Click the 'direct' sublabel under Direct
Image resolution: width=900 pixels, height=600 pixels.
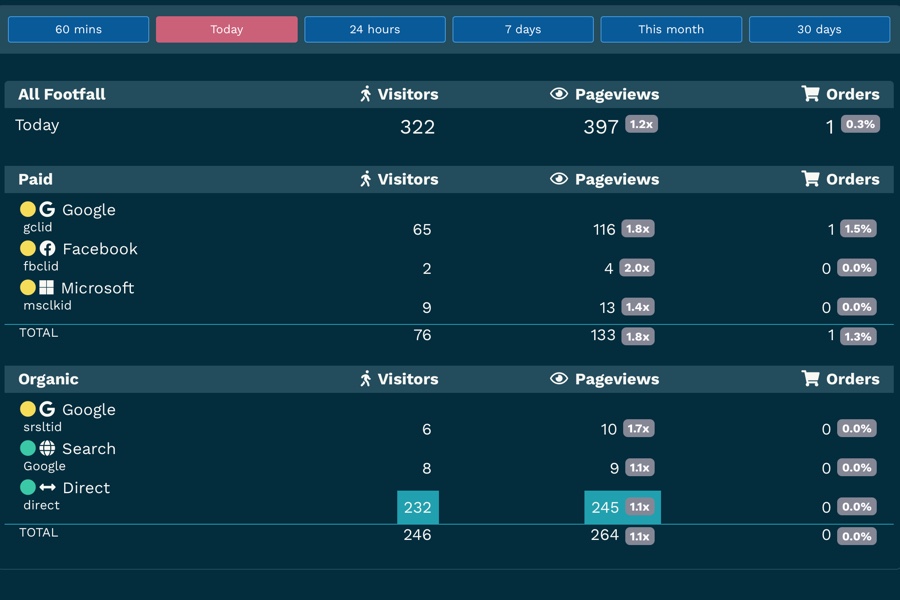coord(41,505)
